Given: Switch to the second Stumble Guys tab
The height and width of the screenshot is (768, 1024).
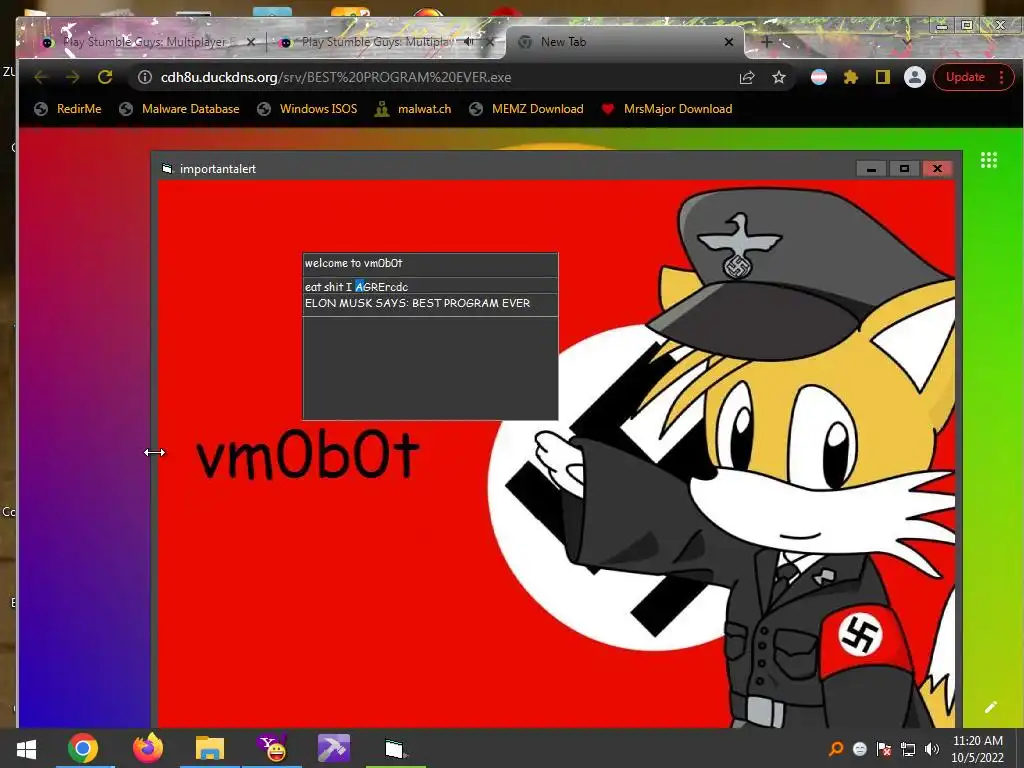Looking at the screenshot, I should pyautogui.click(x=377, y=42).
